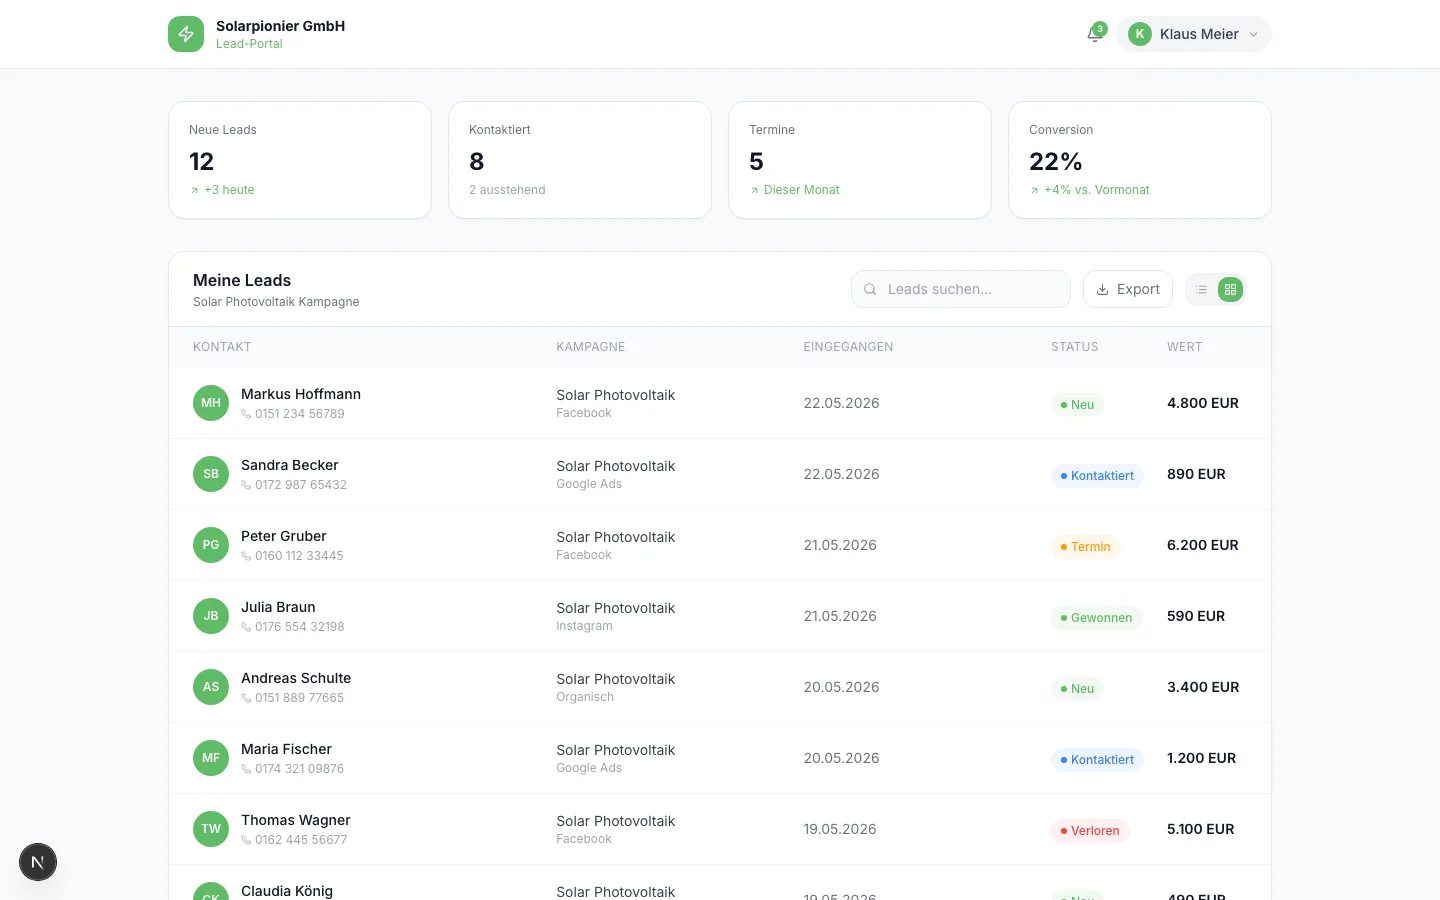
Task: Click the green Solarpionier lightning logo
Action: click(186, 34)
